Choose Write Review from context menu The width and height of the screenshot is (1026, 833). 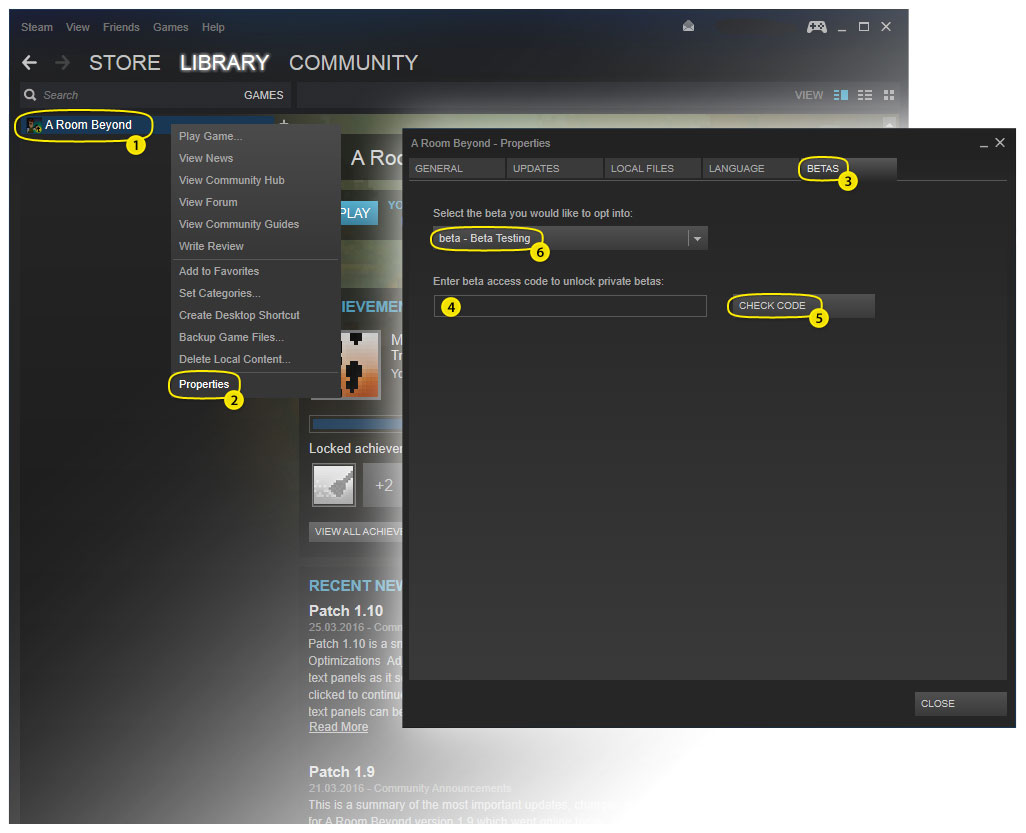coord(255,246)
